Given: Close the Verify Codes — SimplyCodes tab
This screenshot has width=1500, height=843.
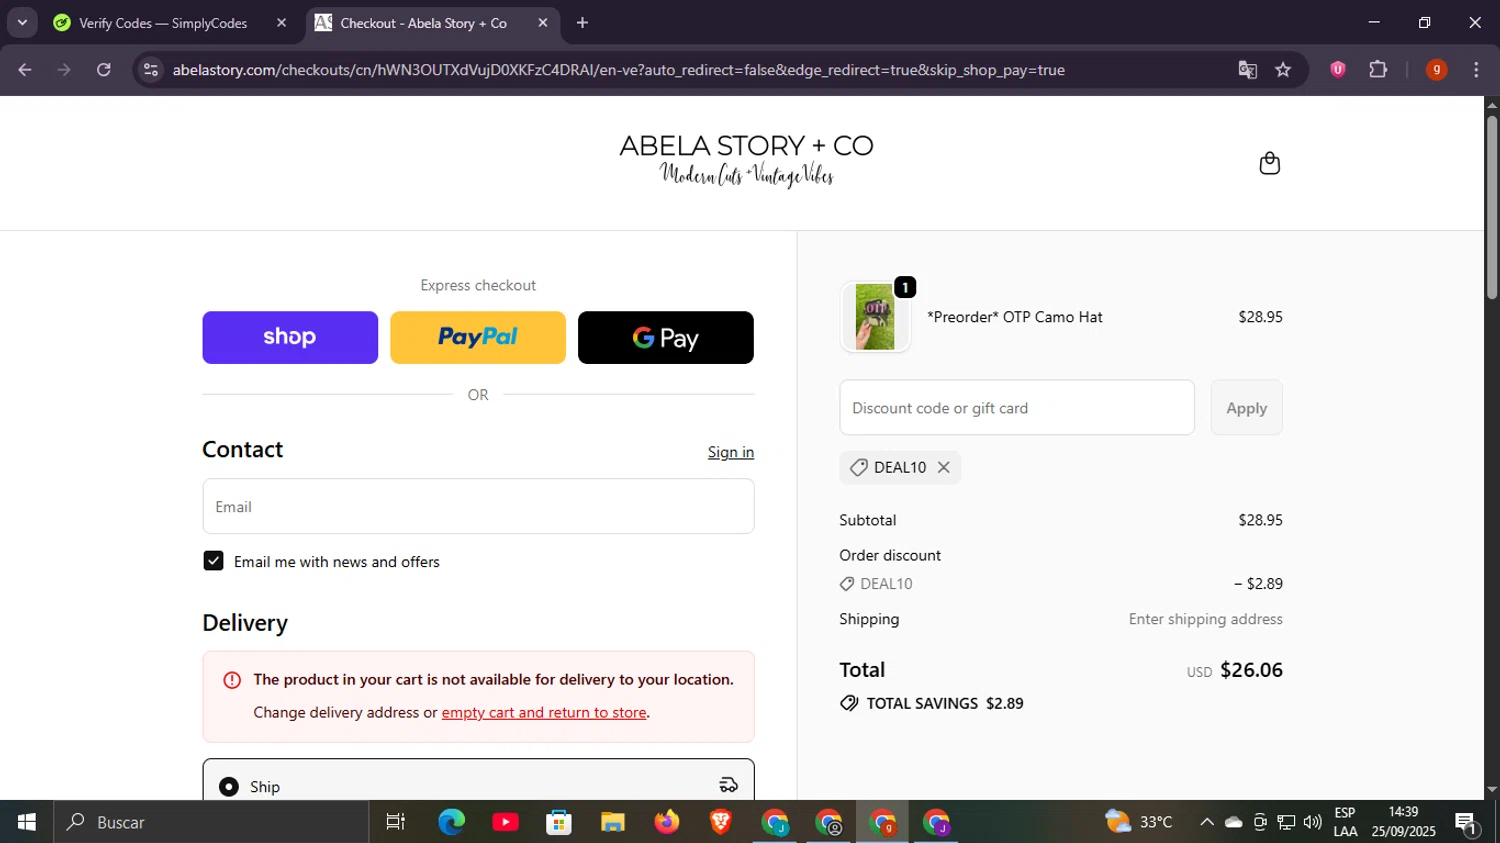Looking at the screenshot, I should 281,23.
